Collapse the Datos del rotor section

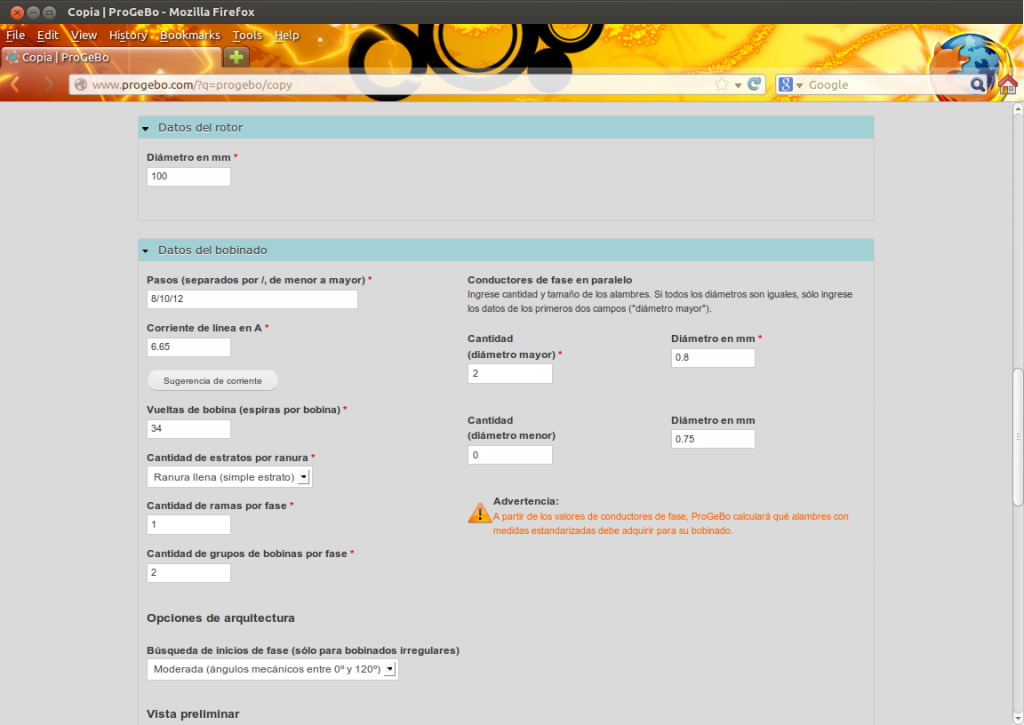tap(145, 128)
